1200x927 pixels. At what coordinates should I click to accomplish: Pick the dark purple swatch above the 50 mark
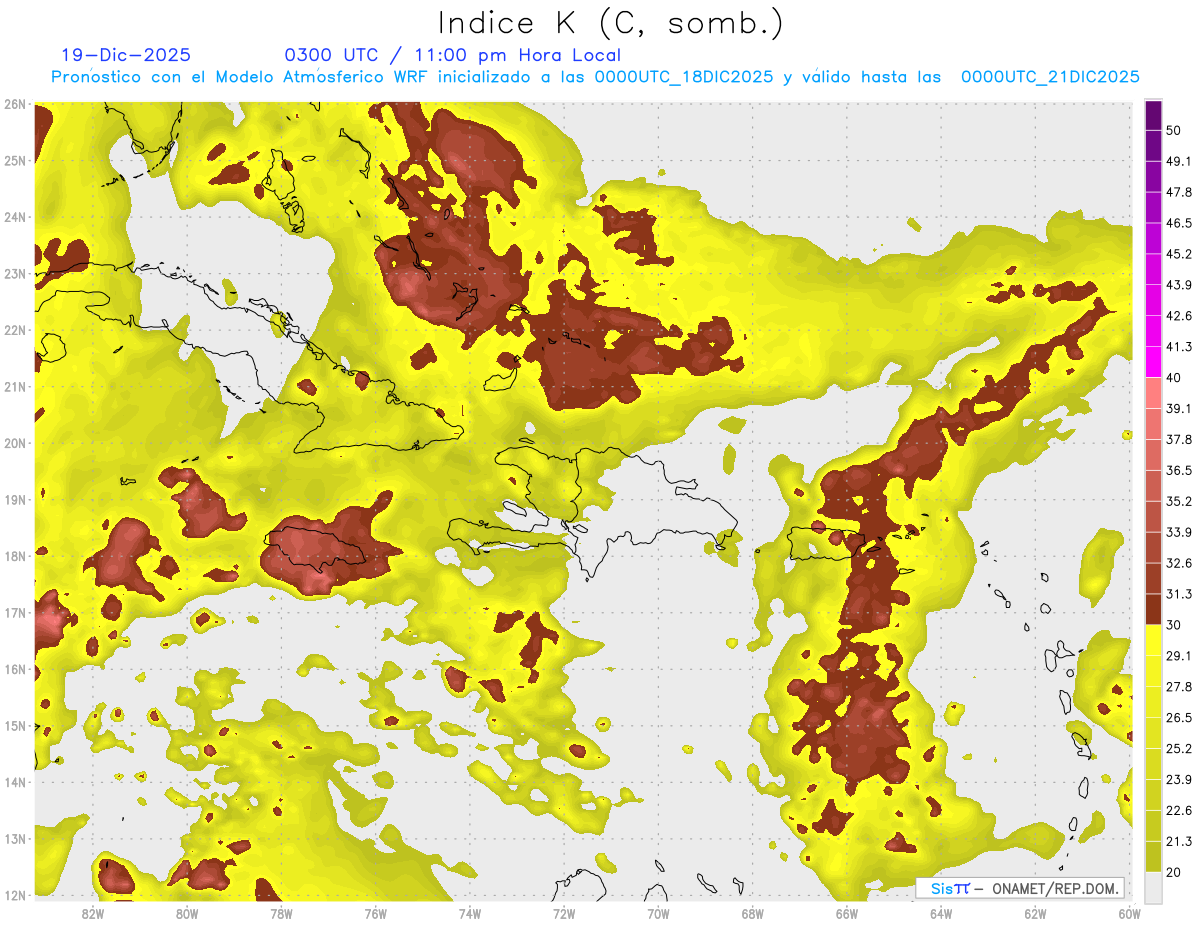[1153, 115]
